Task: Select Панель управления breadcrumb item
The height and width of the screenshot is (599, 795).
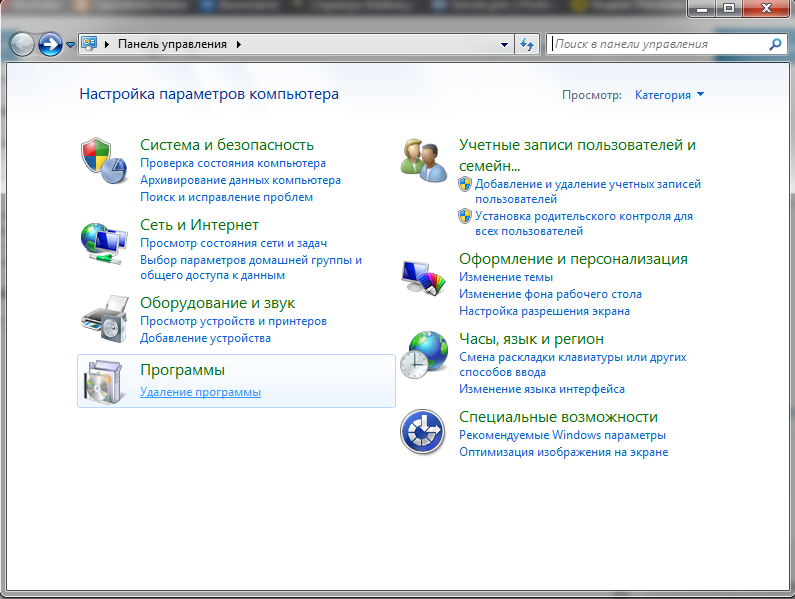Action: pyautogui.click(x=172, y=44)
